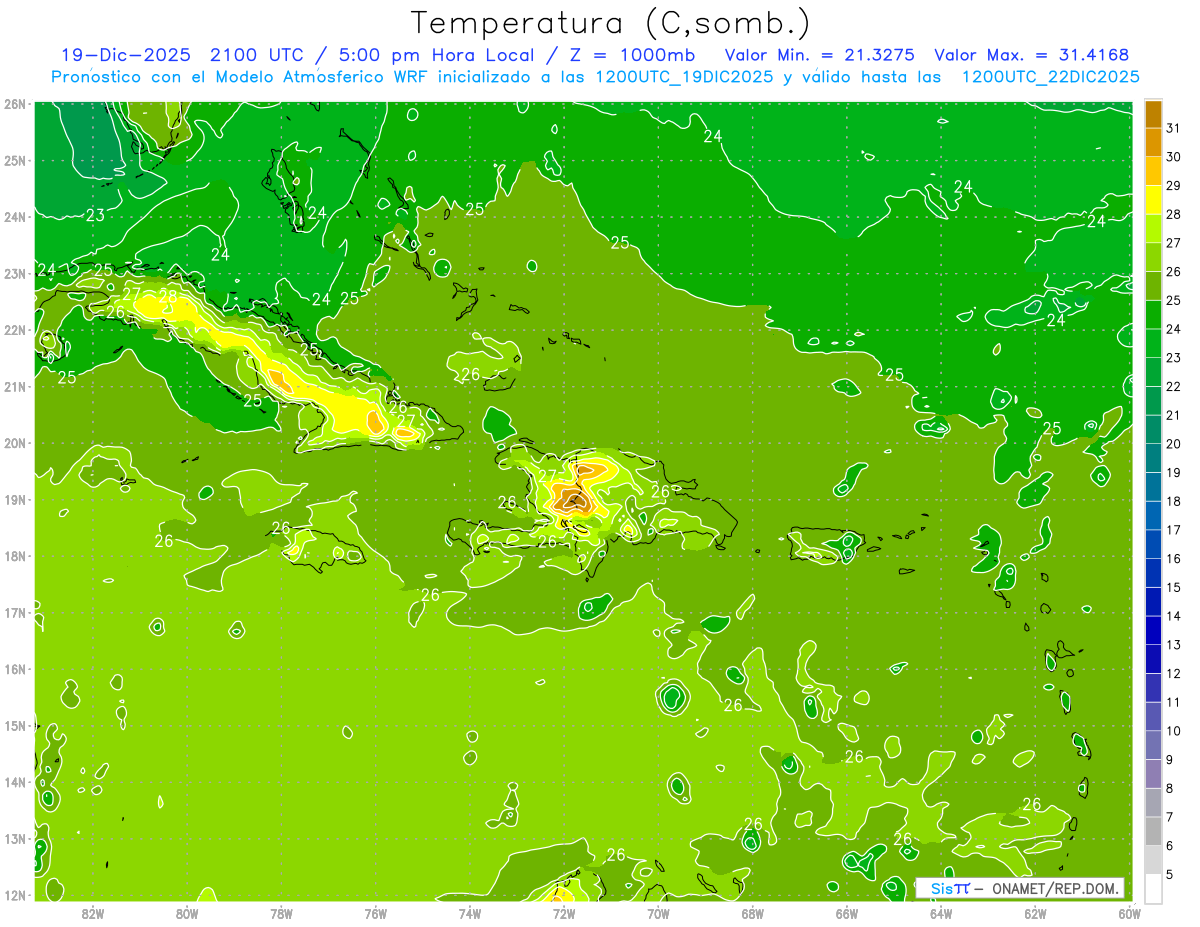Click the "17N" latitude axis label
The width and height of the screenshot is (1200, 927).
[x=15, y=612]
